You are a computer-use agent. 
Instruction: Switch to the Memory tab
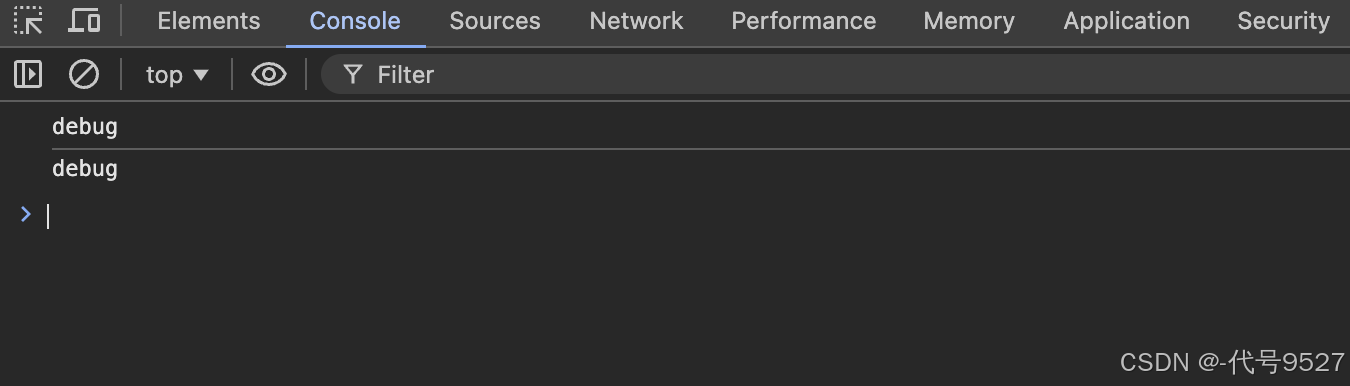click(969, 21)
